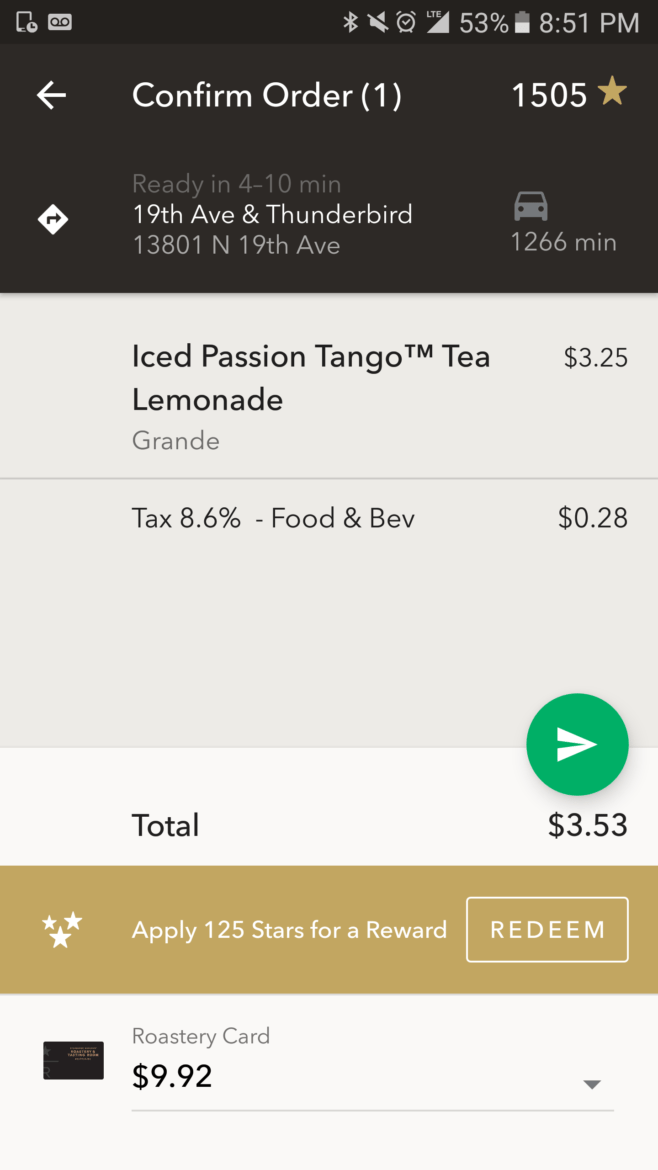This screenshot has height=1170, width=658.
Task: Tap the car drive-time icon
Action: 531,207
